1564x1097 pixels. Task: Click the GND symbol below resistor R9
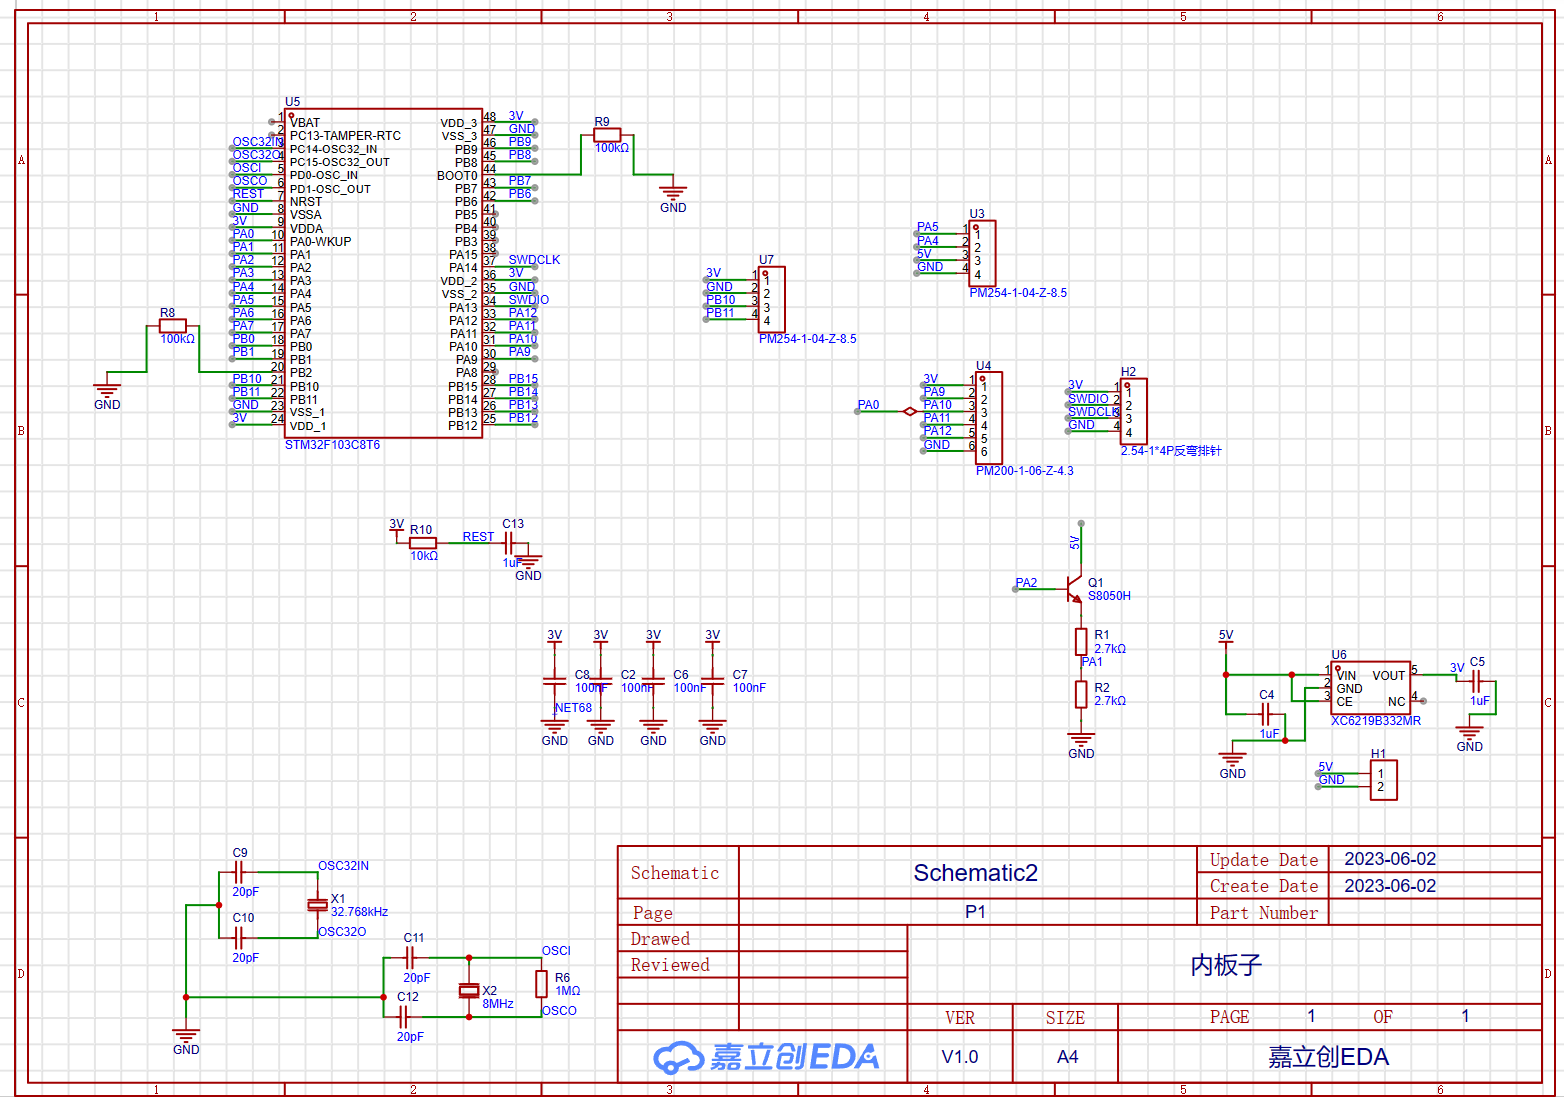click(x=673, y=192)
